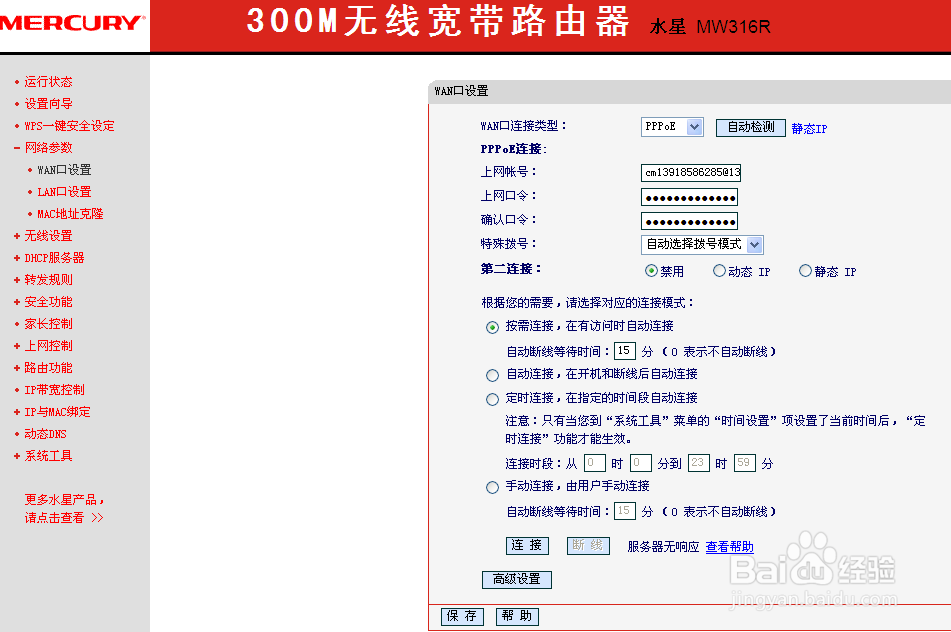This screenshot has height=632, width=951.
Task: Expand the 路由功能 menu section
Action: click(48, 368)
